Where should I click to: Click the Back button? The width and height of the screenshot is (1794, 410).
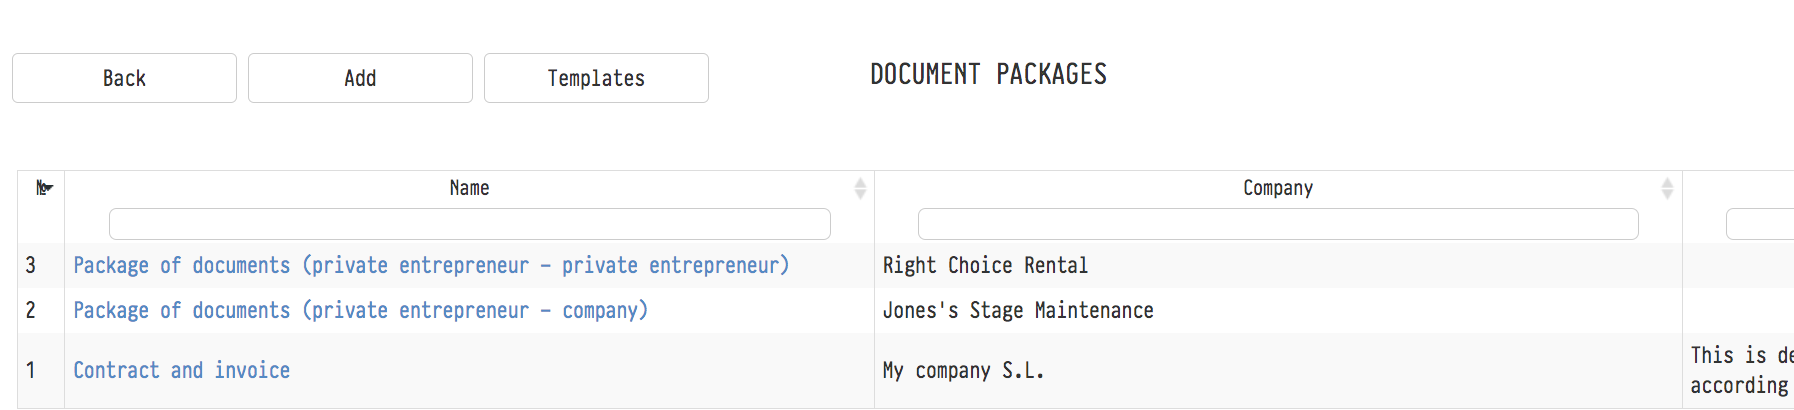124,78
